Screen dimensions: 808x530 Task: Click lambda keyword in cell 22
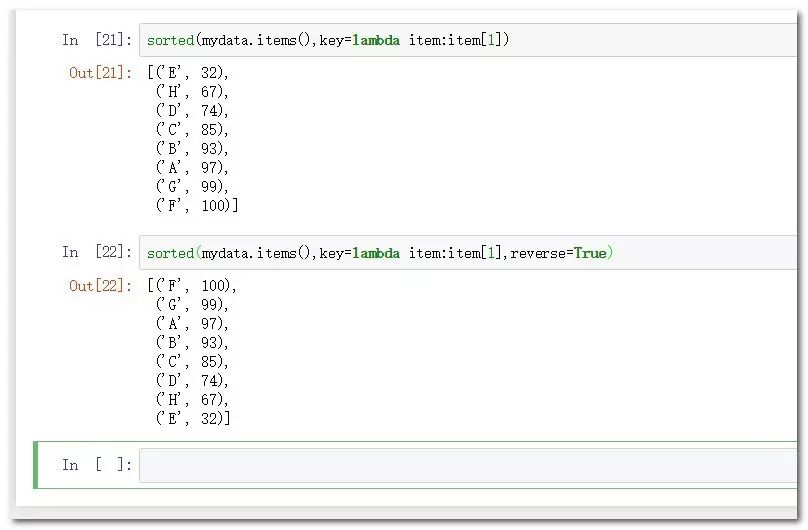[376, 253]
